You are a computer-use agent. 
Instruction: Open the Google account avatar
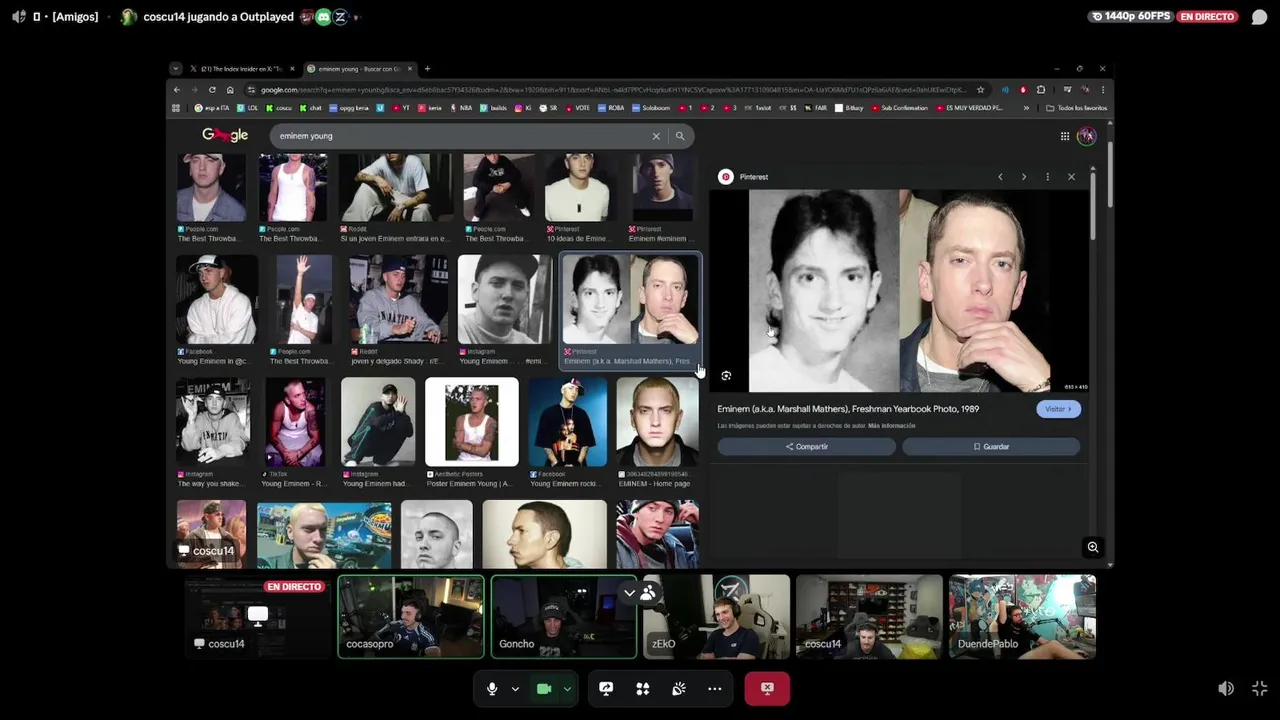1087,136
